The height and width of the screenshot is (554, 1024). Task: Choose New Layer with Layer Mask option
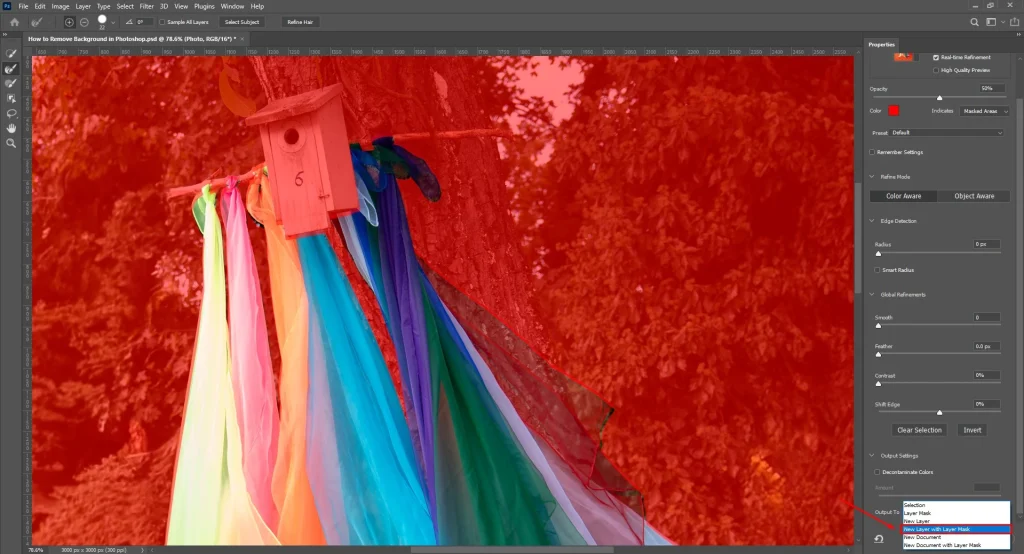pyautogui.click(x=956, y=529)
